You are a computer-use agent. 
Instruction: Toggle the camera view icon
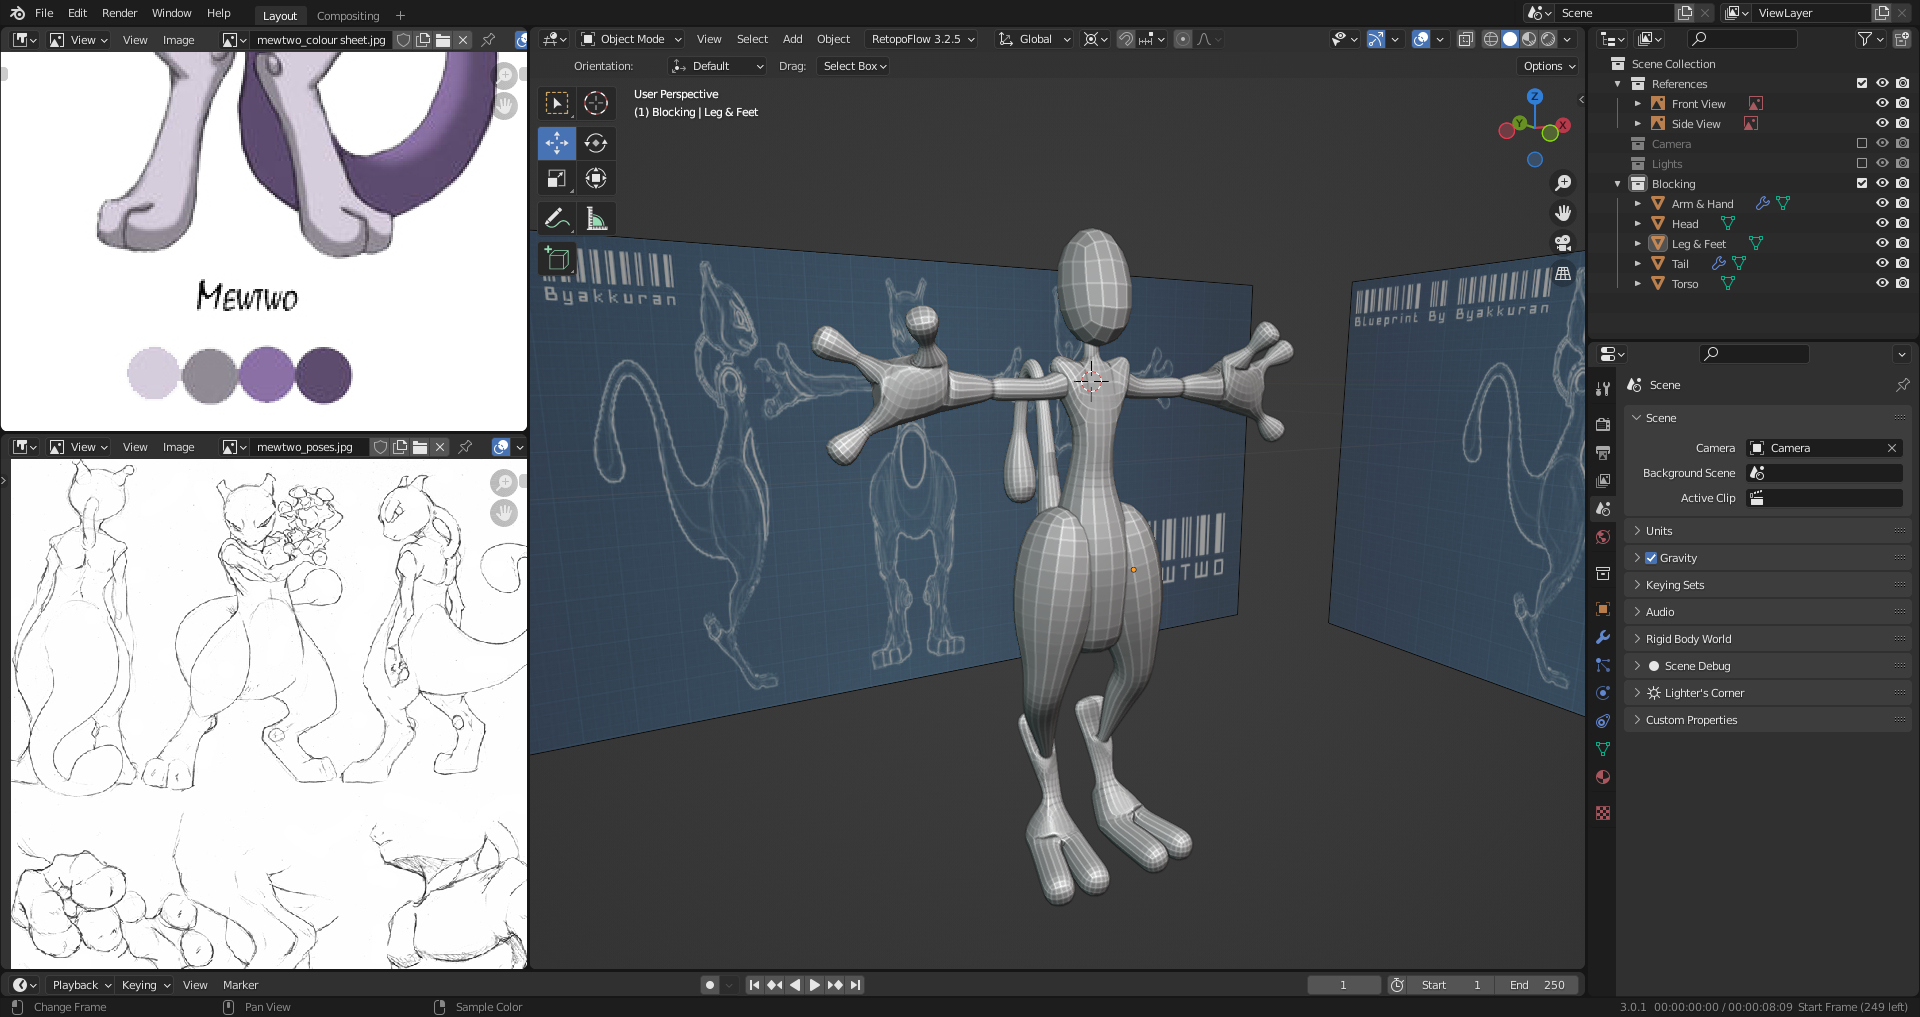point(1562,243)
